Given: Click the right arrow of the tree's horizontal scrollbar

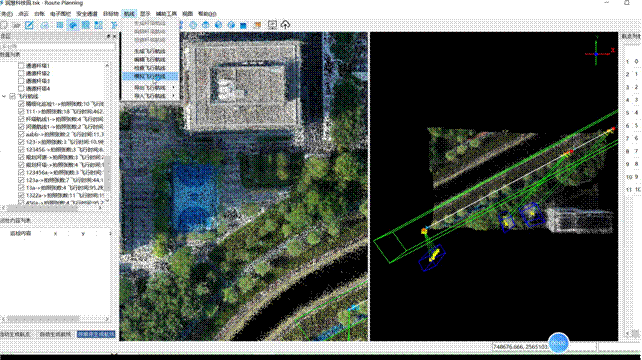Looking at the screenshot, I should click(x=100, y=208).
